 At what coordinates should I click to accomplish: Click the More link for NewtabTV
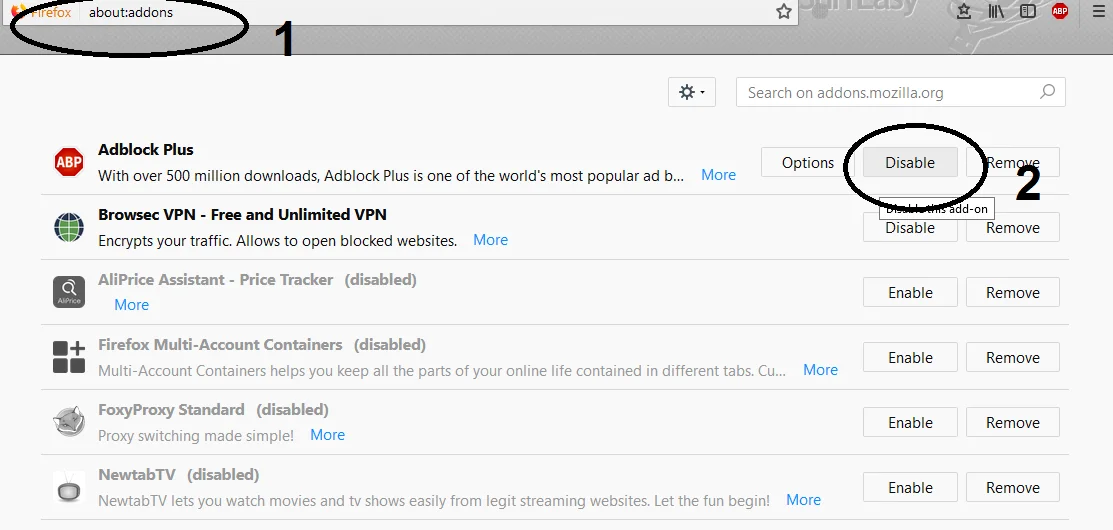coord(803,500)
